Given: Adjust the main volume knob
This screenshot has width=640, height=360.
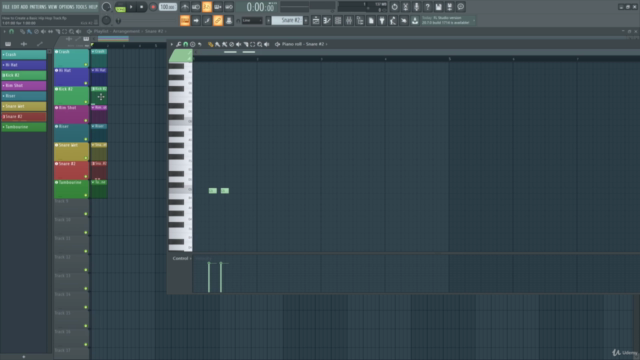Looking at the screenshot, I should click(x=106, y=7).
